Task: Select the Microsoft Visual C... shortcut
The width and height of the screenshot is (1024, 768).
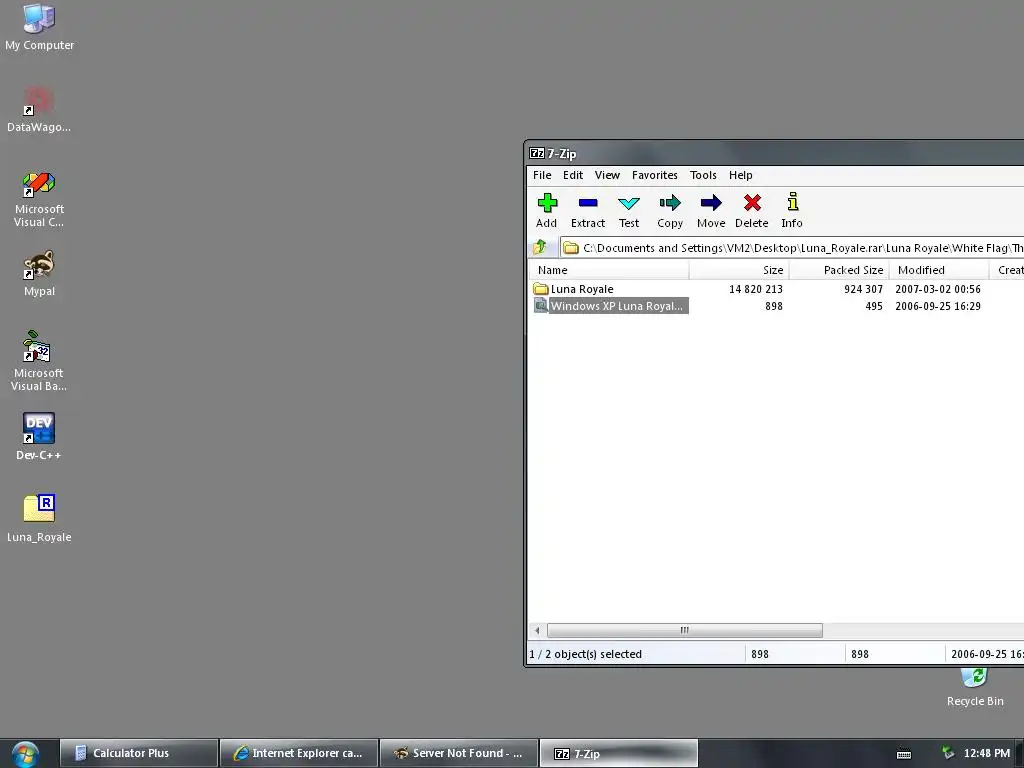Action: click(x=39, y=199)
